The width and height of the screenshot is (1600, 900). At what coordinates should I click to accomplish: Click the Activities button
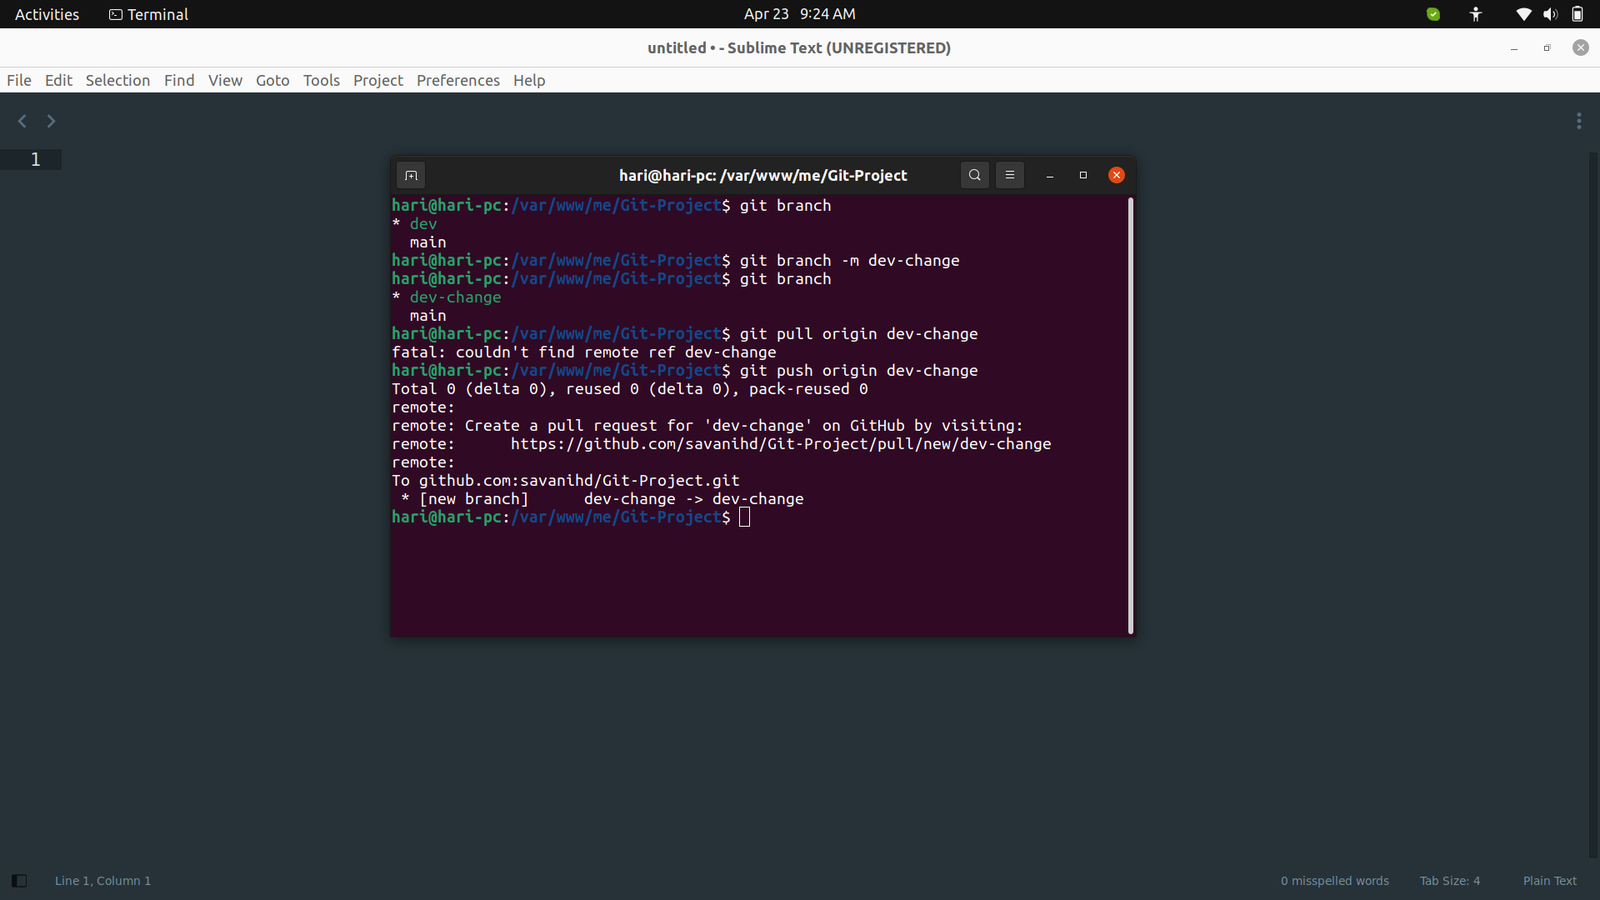[x=47, y=14]
